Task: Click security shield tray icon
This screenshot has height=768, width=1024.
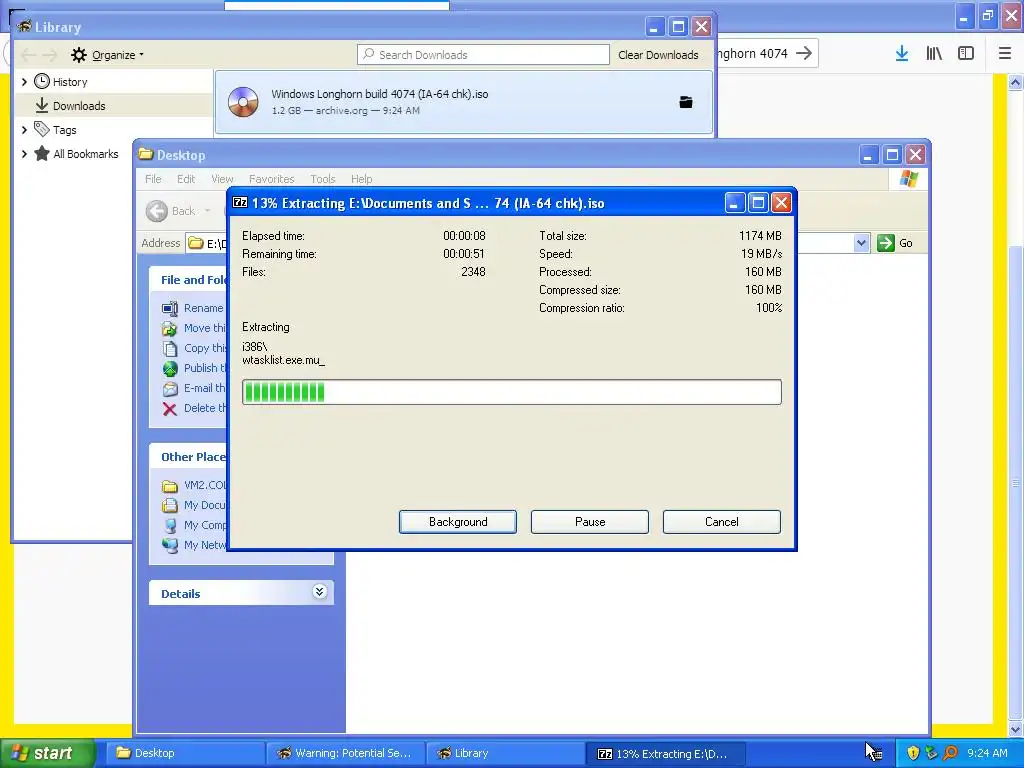Action: (x=913, y=753)
